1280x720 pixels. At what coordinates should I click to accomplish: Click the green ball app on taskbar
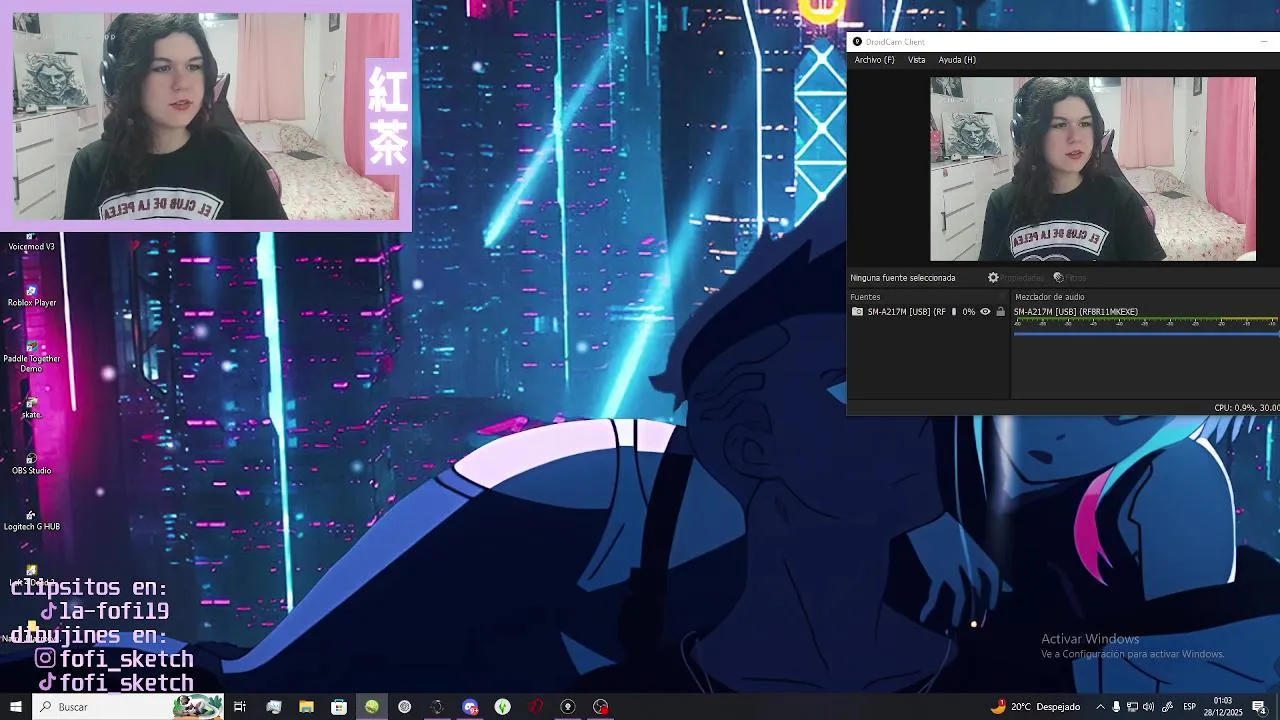coord(372,707)
